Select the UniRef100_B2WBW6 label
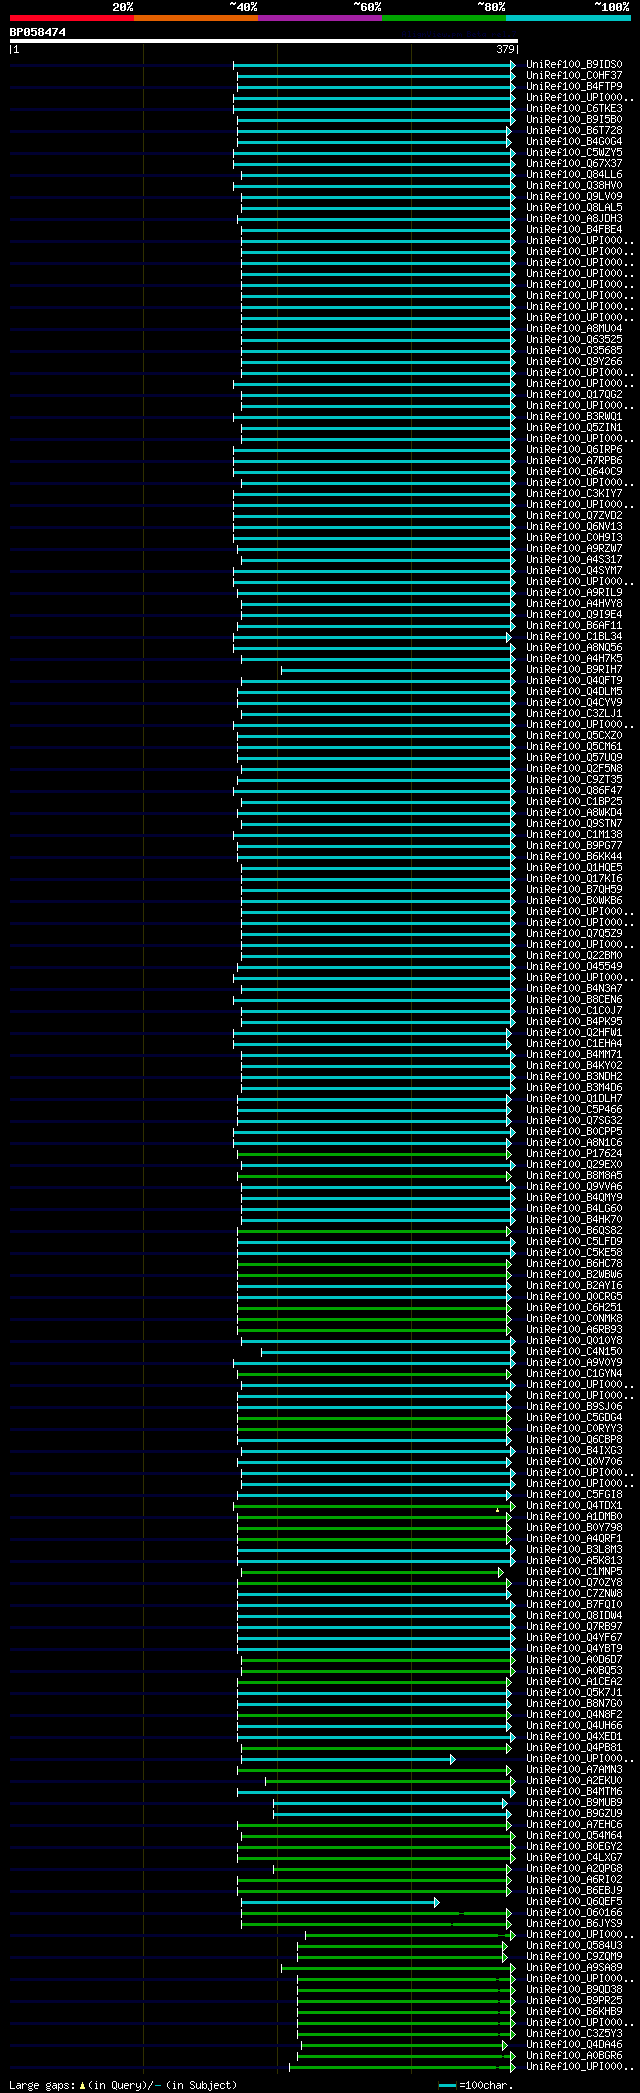This screenshot has width=640, height=2093. click(574, 1274)
